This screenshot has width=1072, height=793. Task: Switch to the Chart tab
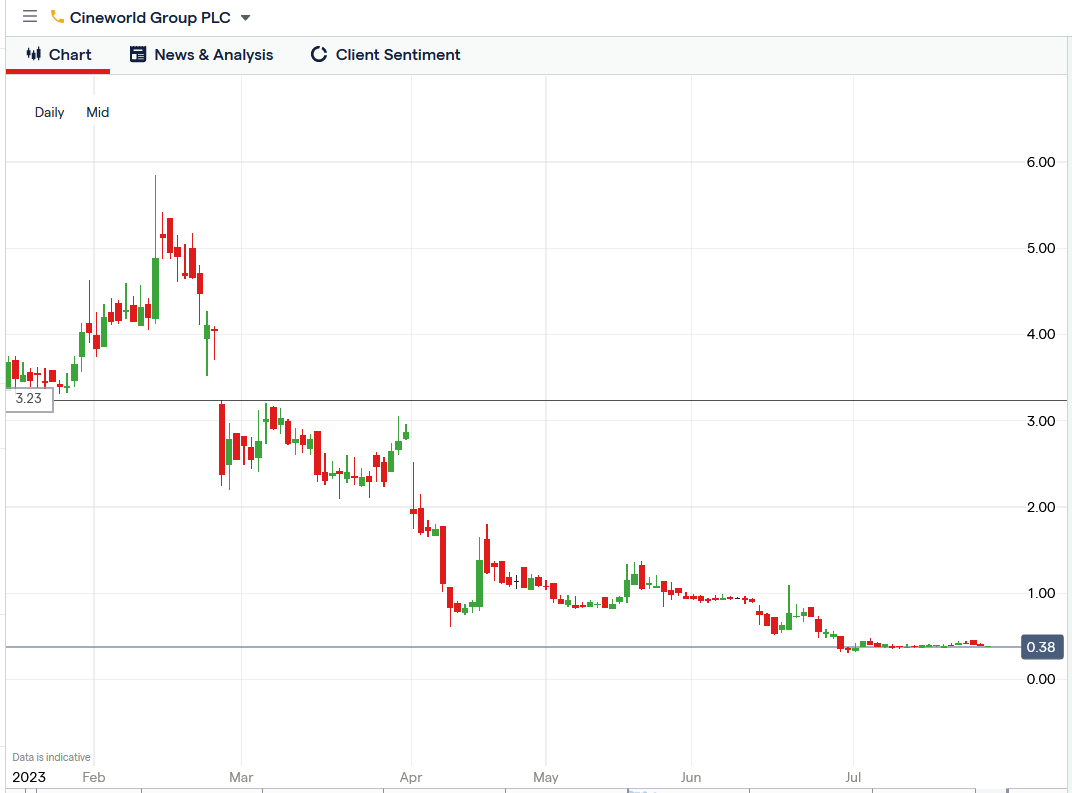click(58, 55)
